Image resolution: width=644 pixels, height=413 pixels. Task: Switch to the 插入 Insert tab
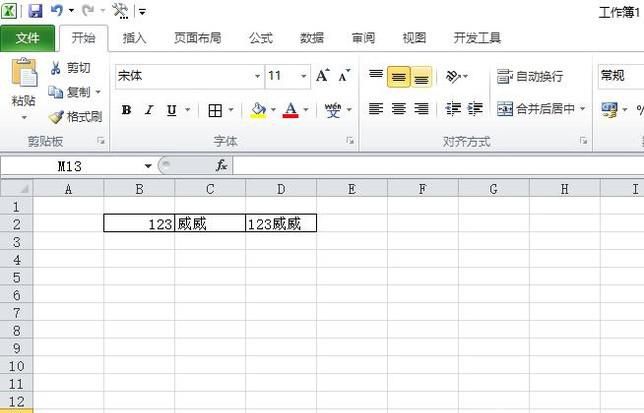click(x=135, y=38)
